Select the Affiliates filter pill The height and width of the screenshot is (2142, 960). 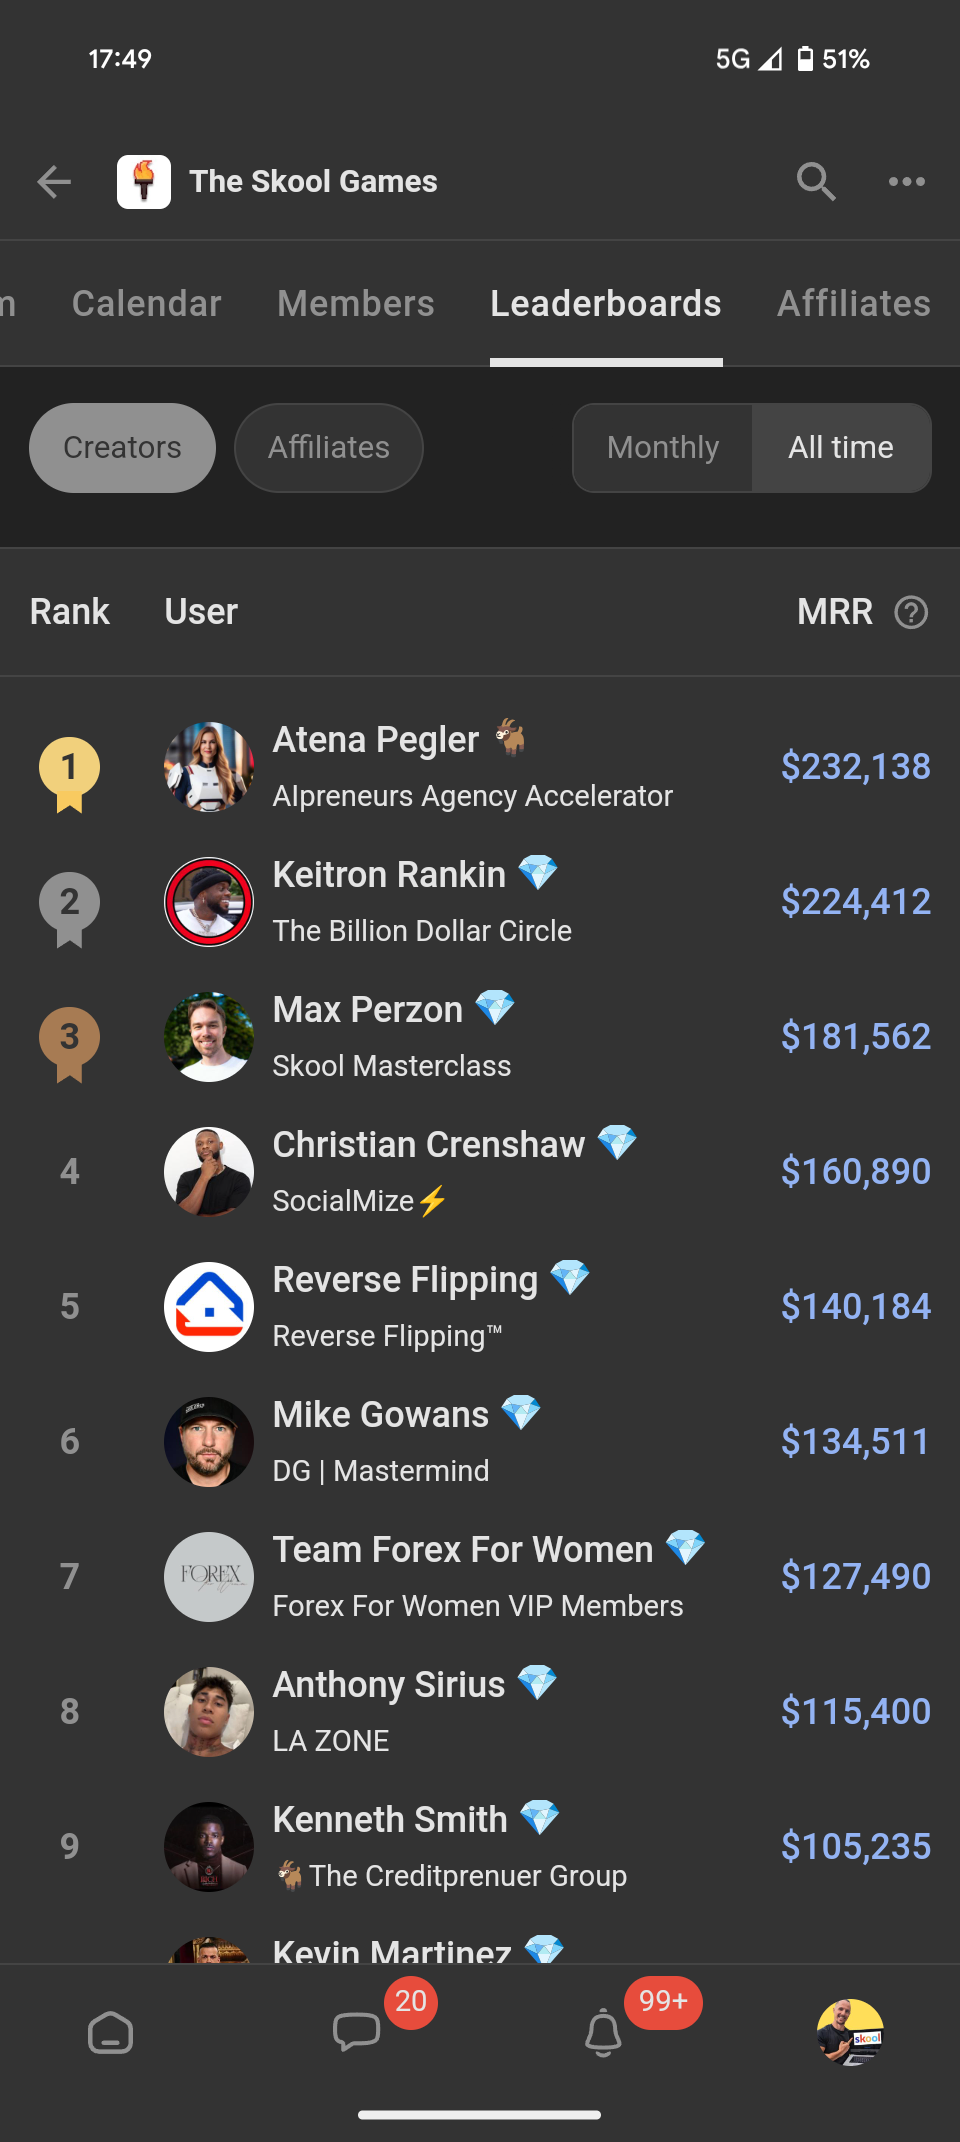point(328,447)
